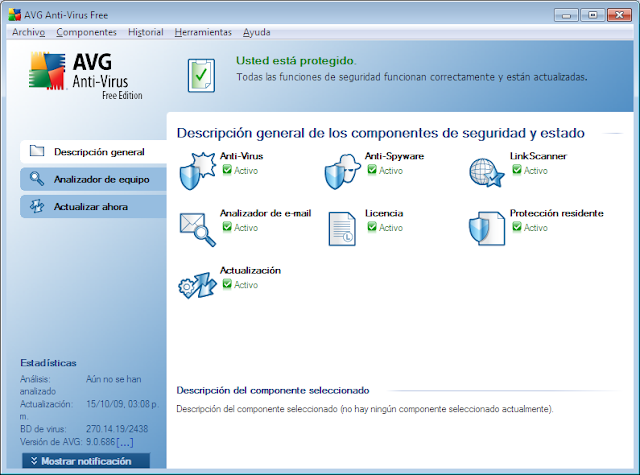Open the Archivo menu

pyautogui.click(x=29, y=32)
